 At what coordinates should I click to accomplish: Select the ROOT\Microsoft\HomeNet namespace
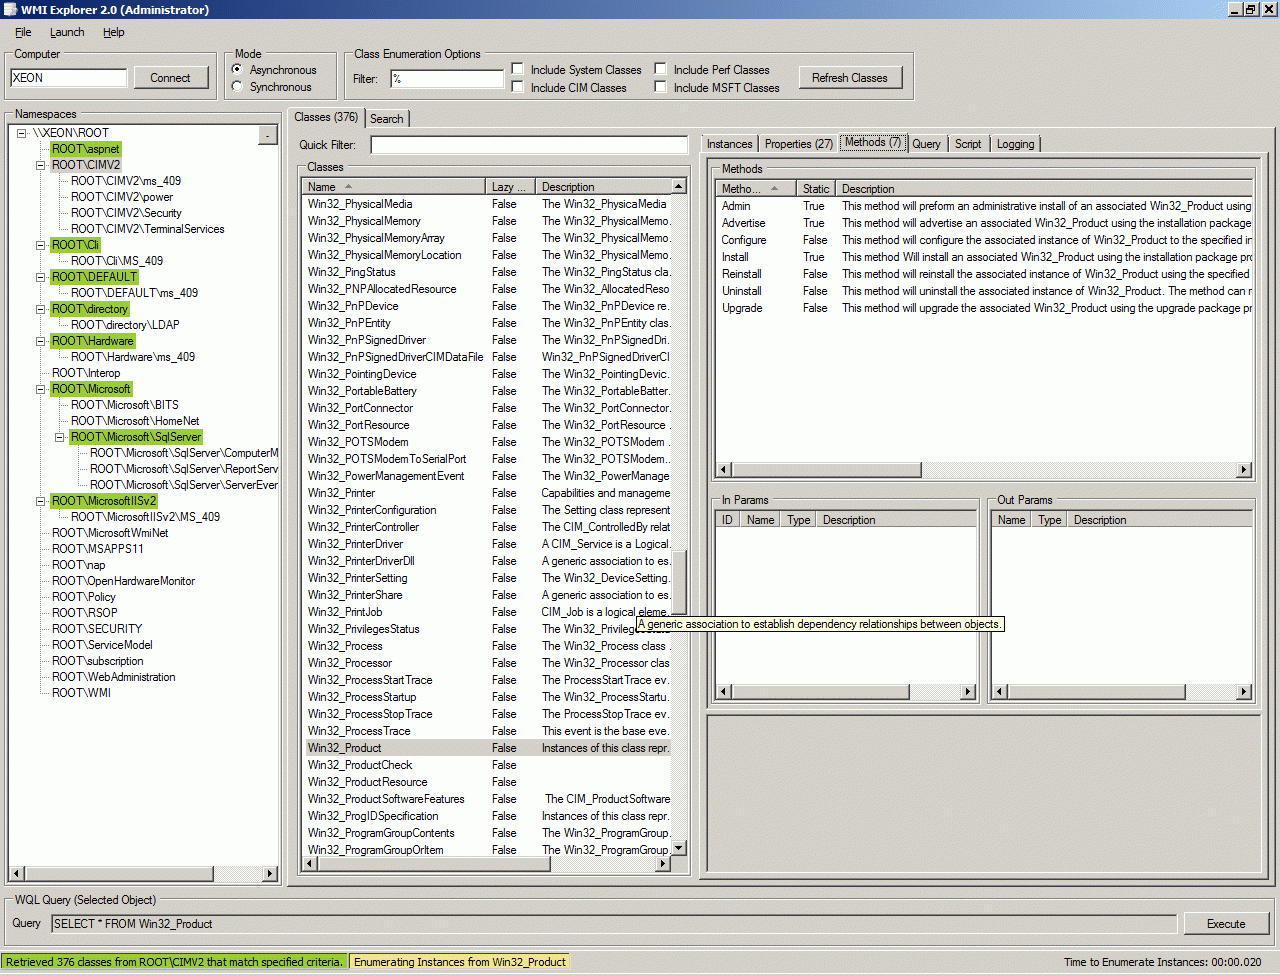(x=135, y=421)
